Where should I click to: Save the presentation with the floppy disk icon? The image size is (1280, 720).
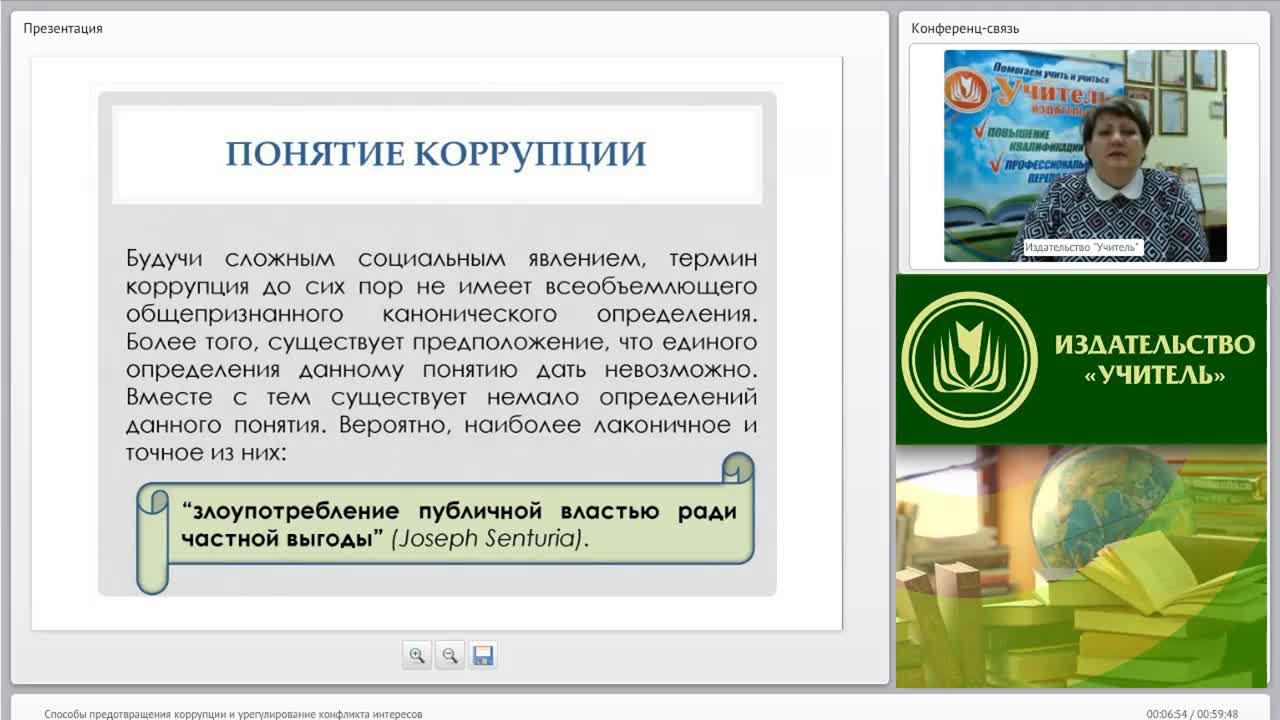[483, 656]
